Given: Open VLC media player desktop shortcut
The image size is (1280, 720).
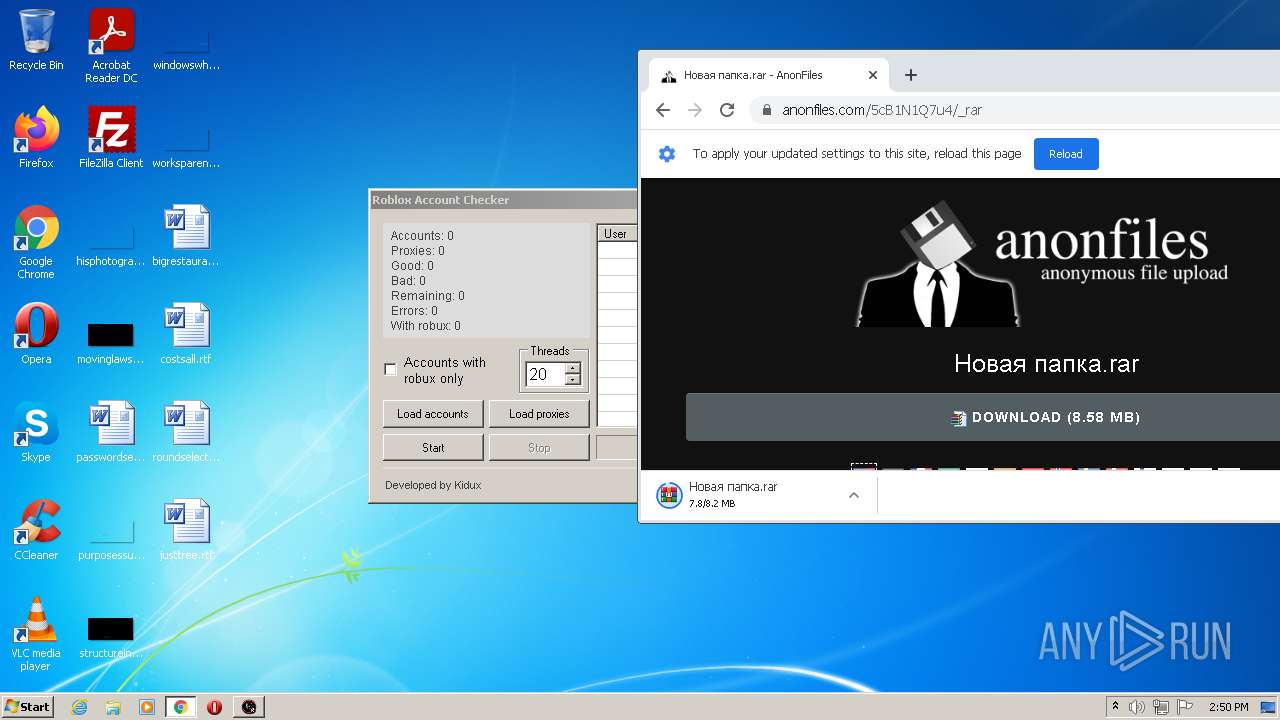Looking at the screenshot, I should pyautogui.click(x=36, y=634).
